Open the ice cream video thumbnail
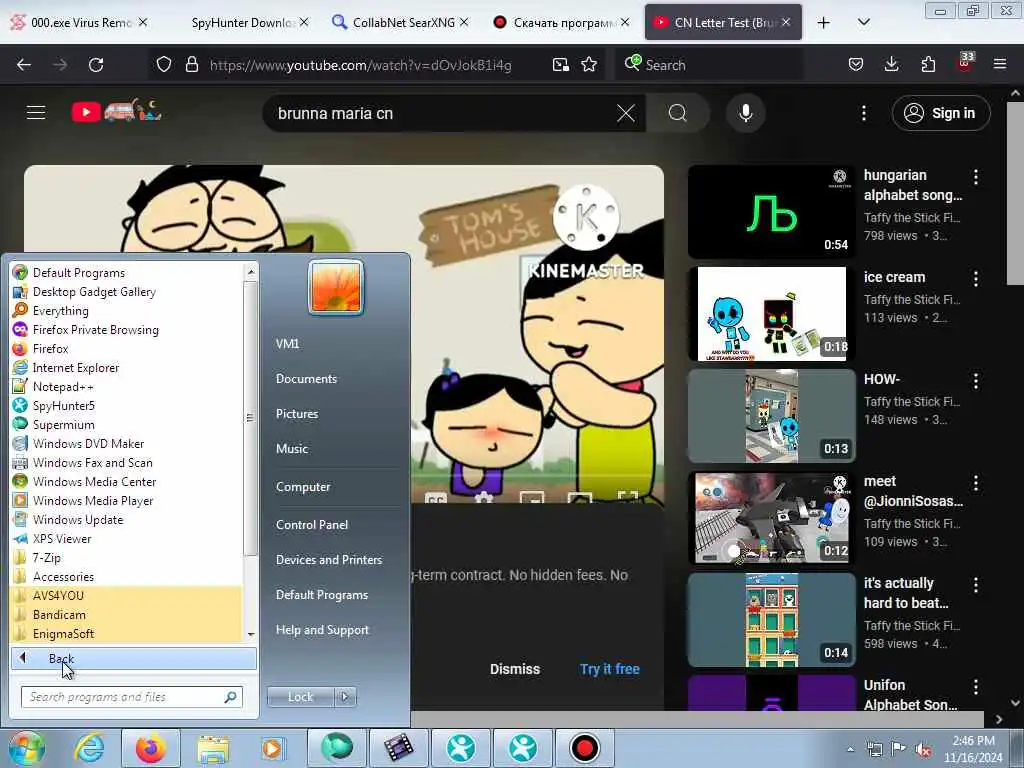The width and height of the screenshot is (1024, 768). click(x=771, y=314)
